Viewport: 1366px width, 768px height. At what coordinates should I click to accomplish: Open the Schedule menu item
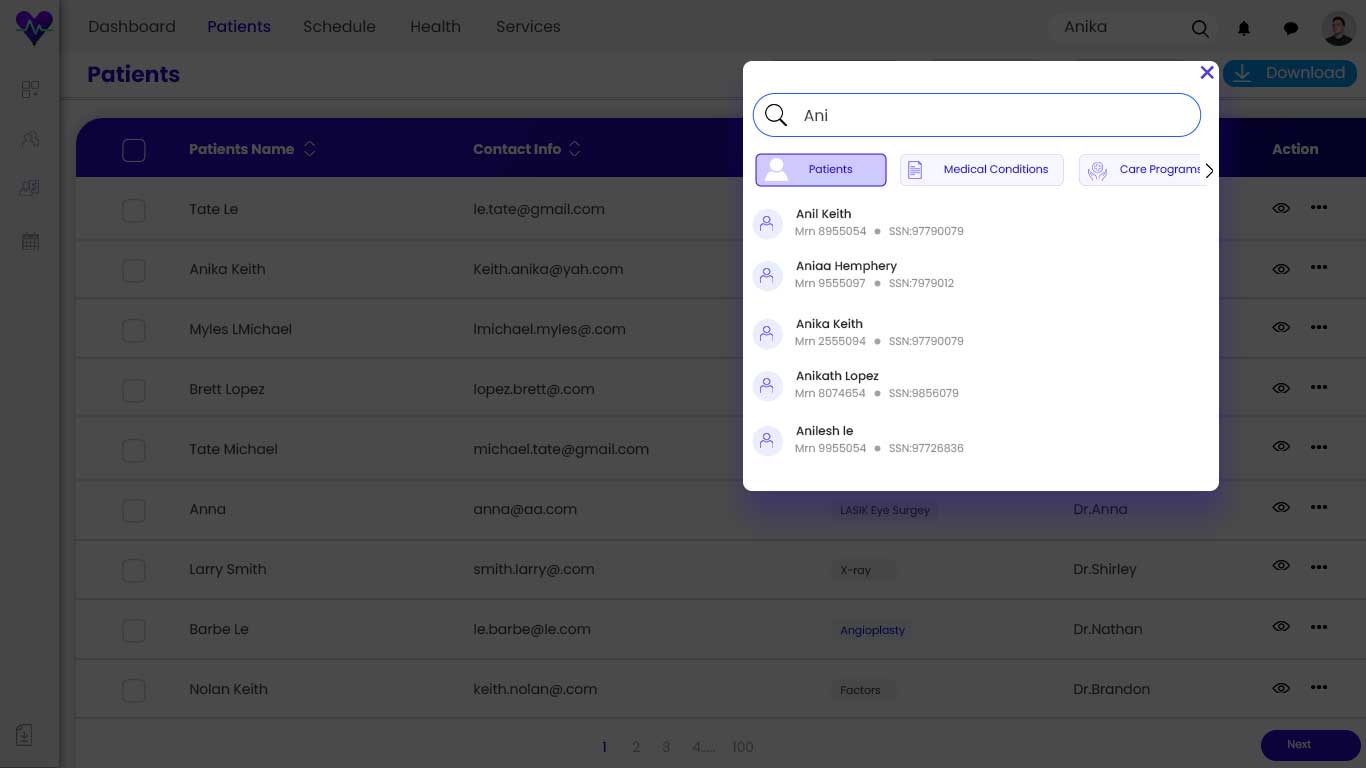pyautogui.click(x=339, y=27)
